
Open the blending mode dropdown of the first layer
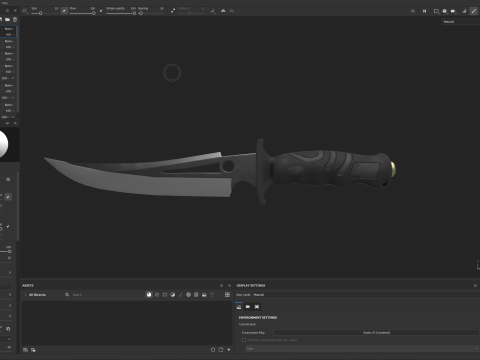[9, 29]
